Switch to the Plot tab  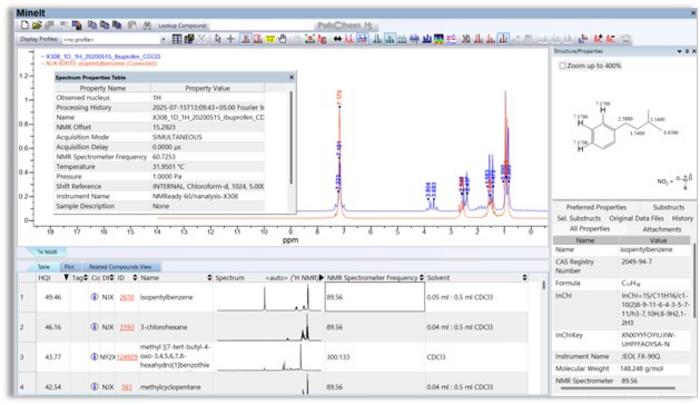click(x=69, y=267)
